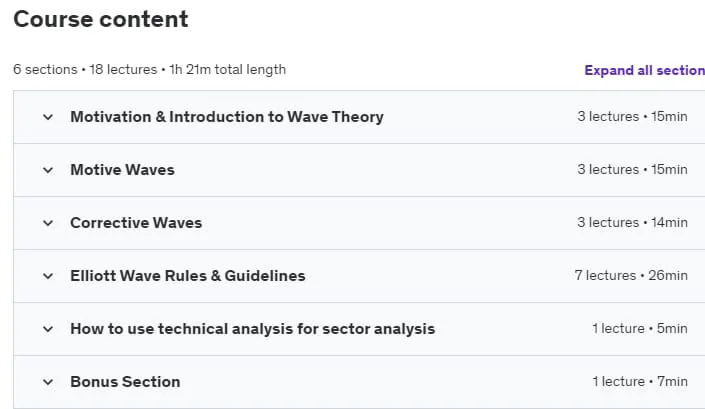705x409 pixels.
Task: Open chevron next to Elliott Wave Rules
Action: 48,276
